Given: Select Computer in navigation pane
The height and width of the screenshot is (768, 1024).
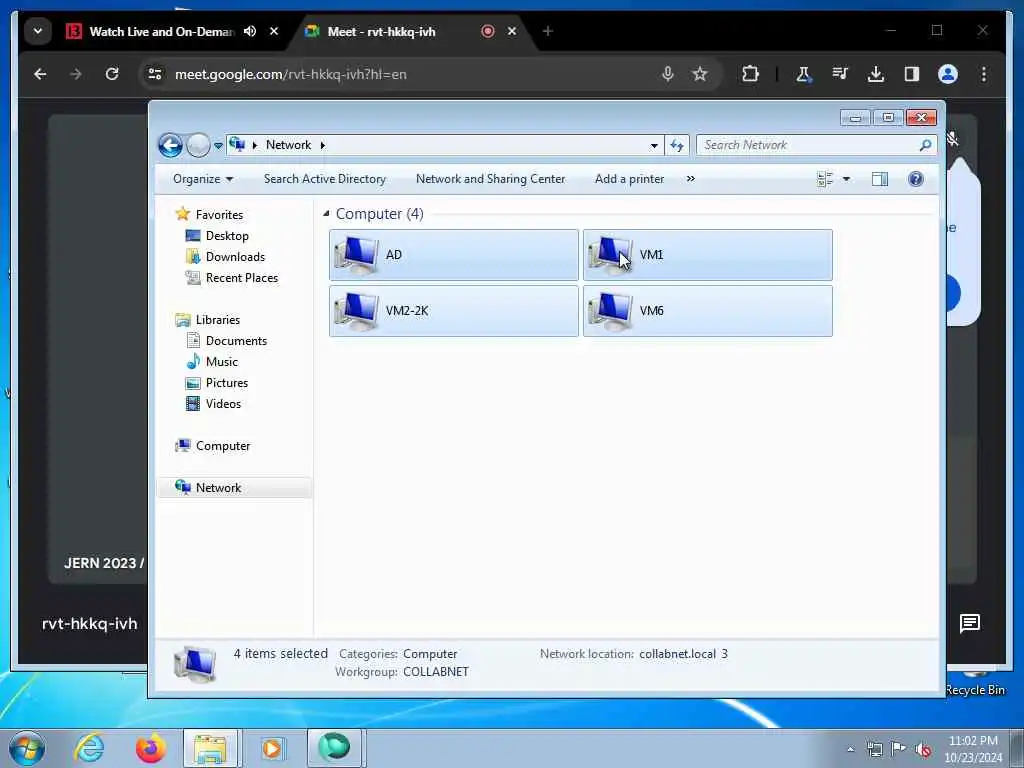Looking at the screenshot, I should (x=213, y=446).
